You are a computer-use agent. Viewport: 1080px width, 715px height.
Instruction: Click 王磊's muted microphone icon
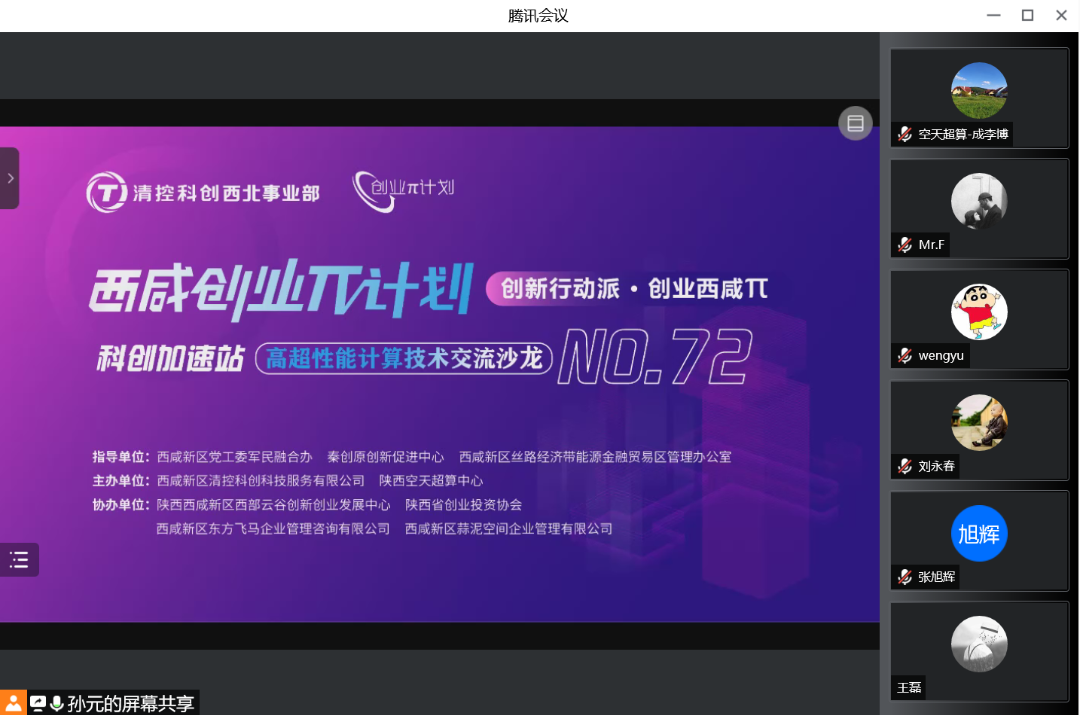898,688
